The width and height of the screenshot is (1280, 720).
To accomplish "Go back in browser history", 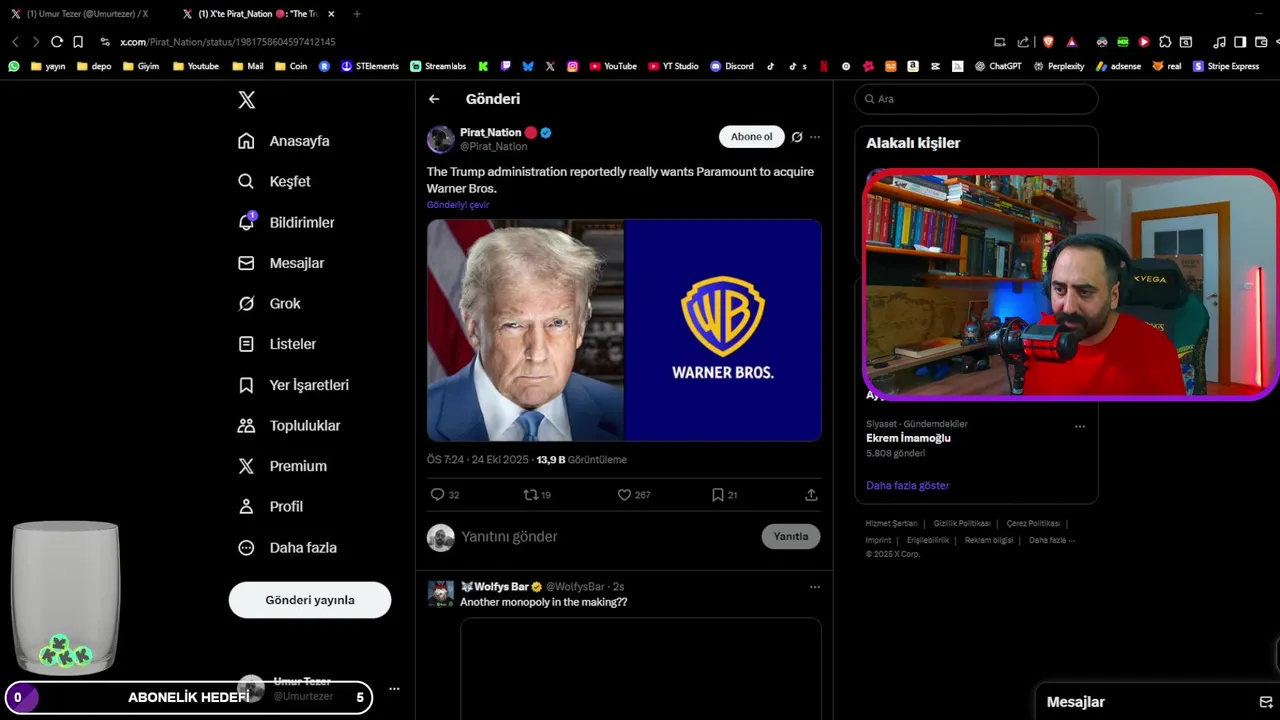I will click(x=15, y=42).
